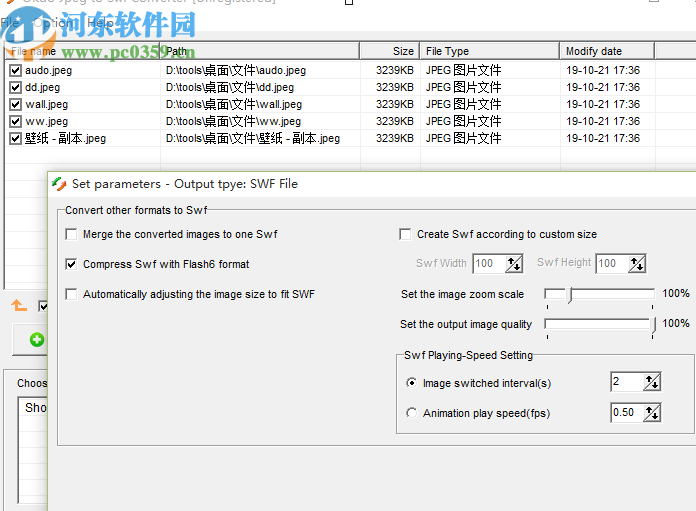Click the animation play speed spinner
Screen dimensions: 696x511
652,413
